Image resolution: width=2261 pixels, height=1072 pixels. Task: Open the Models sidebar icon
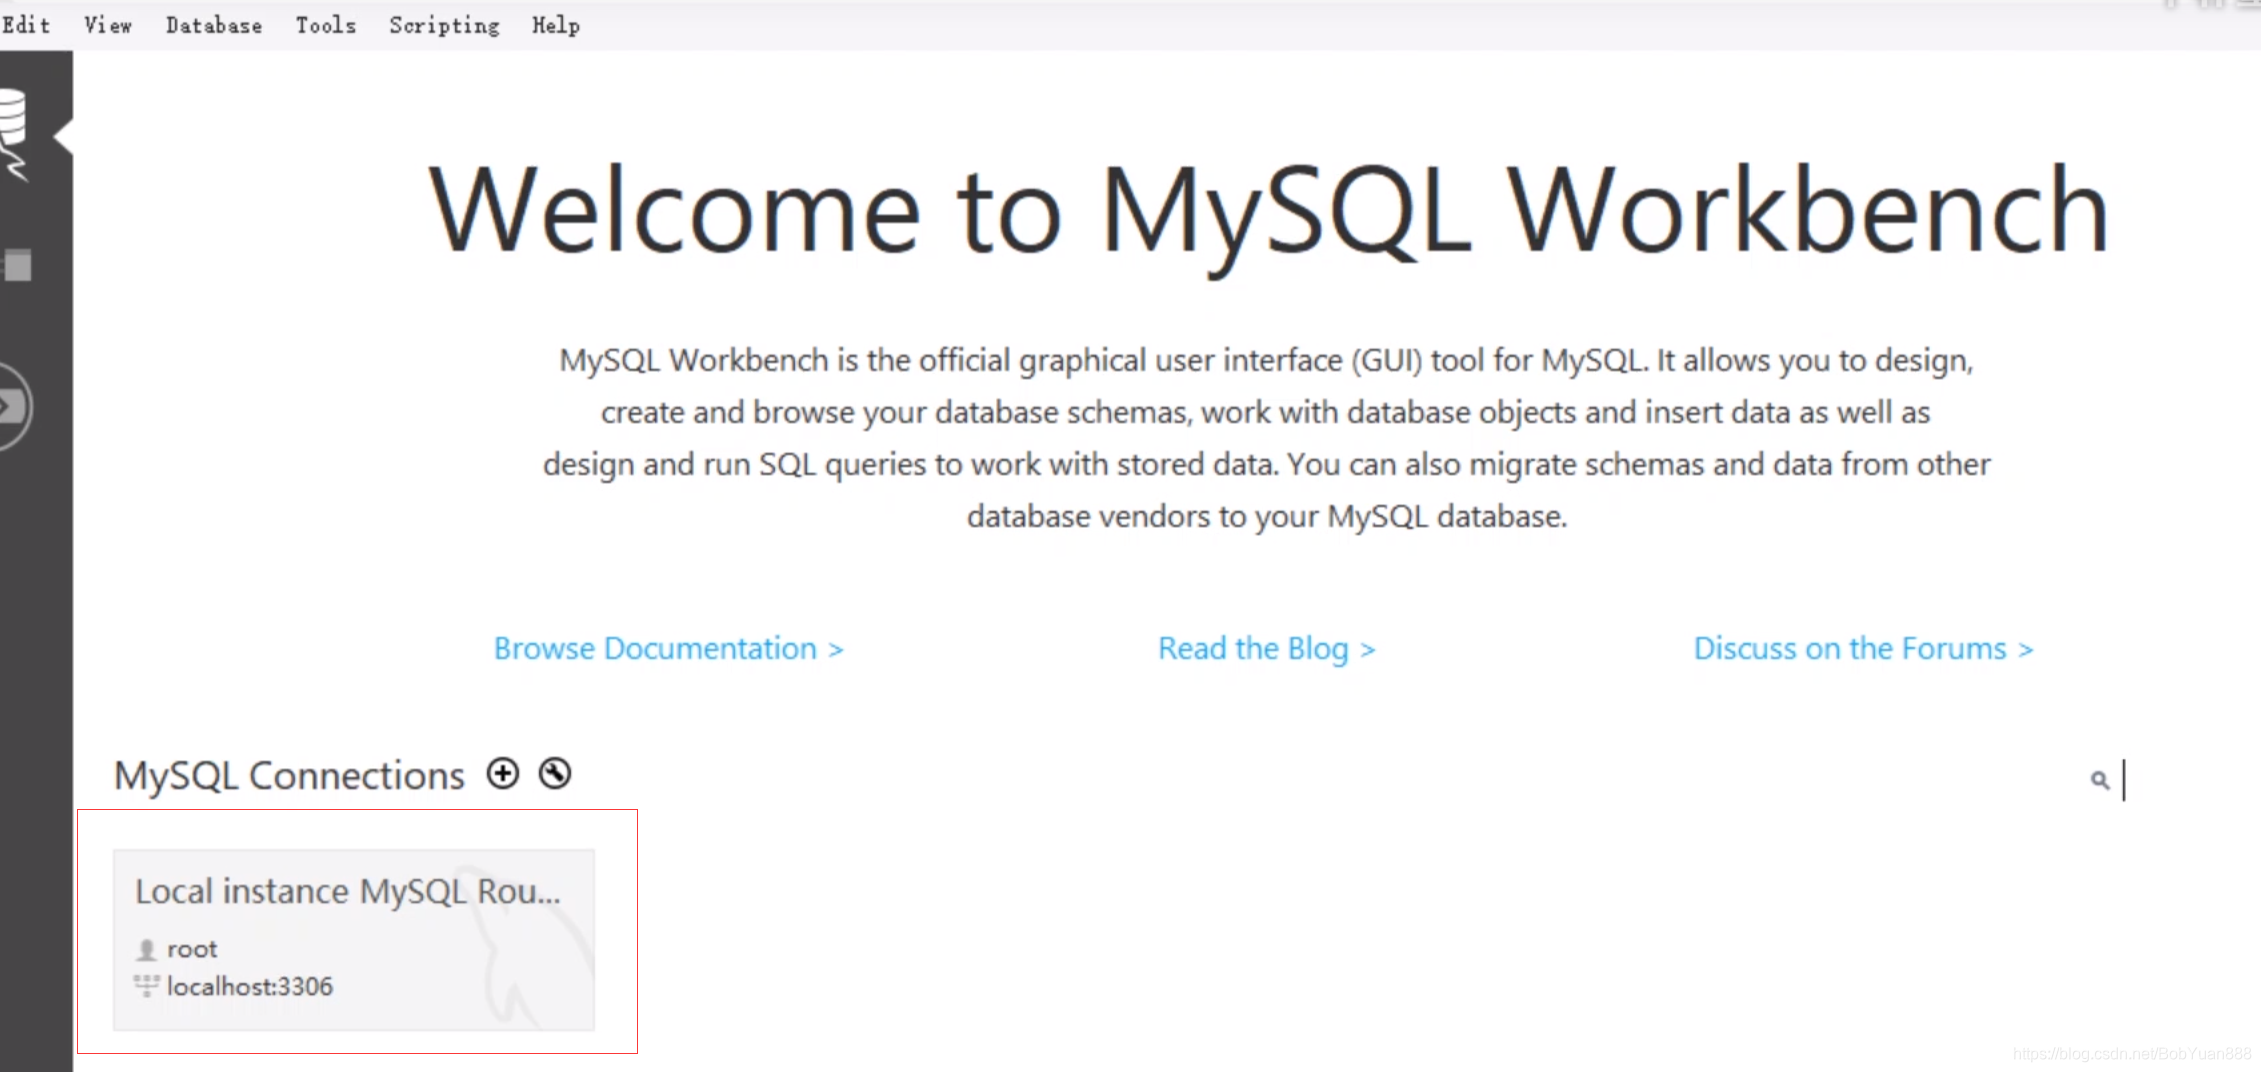click(16, 266)
